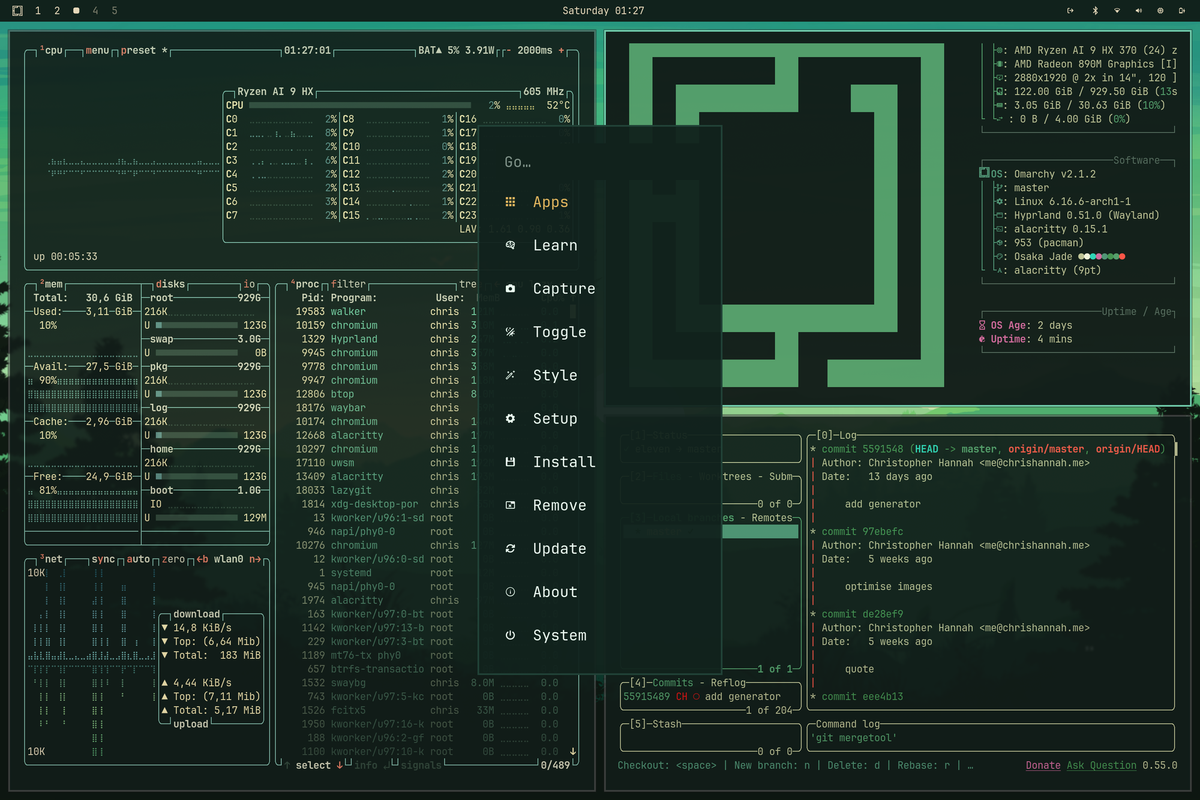Focus the [0]-Log panel in lazygit
1200x800 pixels.
[x=991, y=572]
